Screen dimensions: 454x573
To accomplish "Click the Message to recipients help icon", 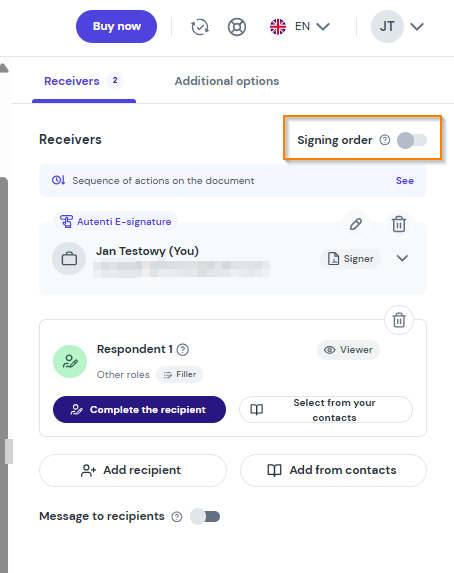I will [x=177, y=517].
